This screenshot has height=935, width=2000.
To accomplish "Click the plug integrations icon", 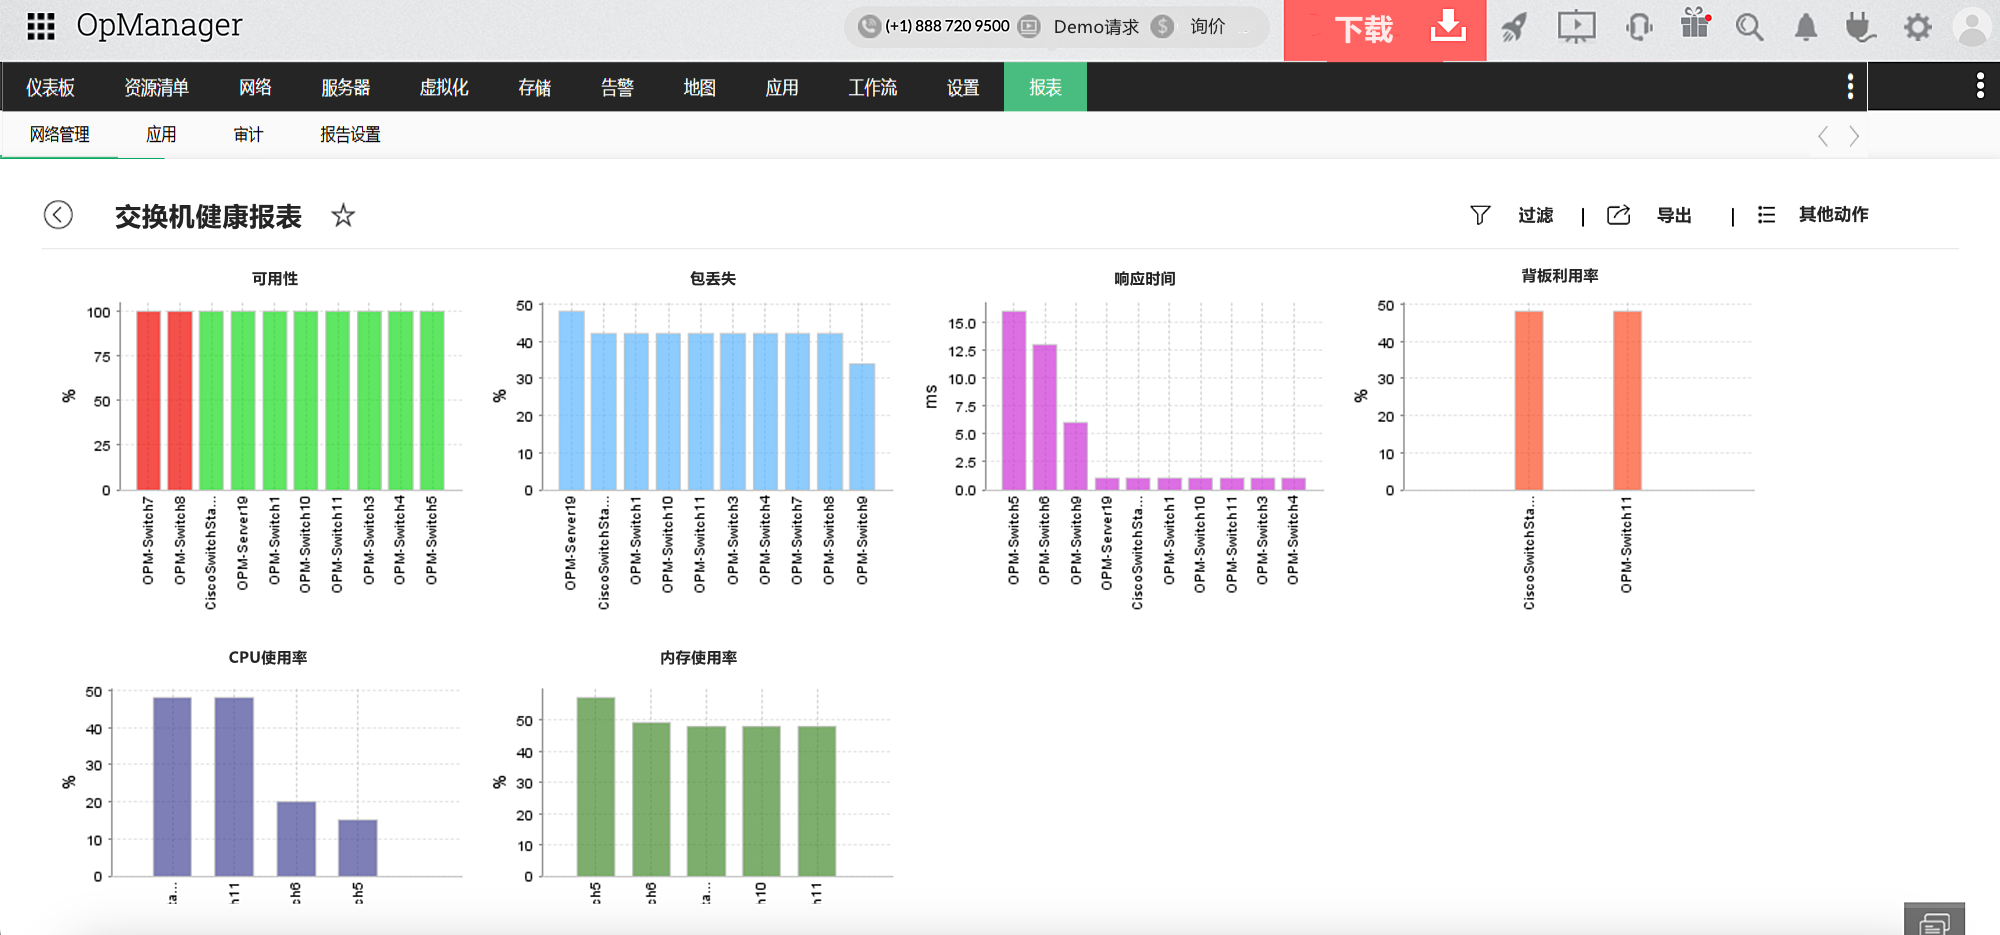I will click(1860, 27).
